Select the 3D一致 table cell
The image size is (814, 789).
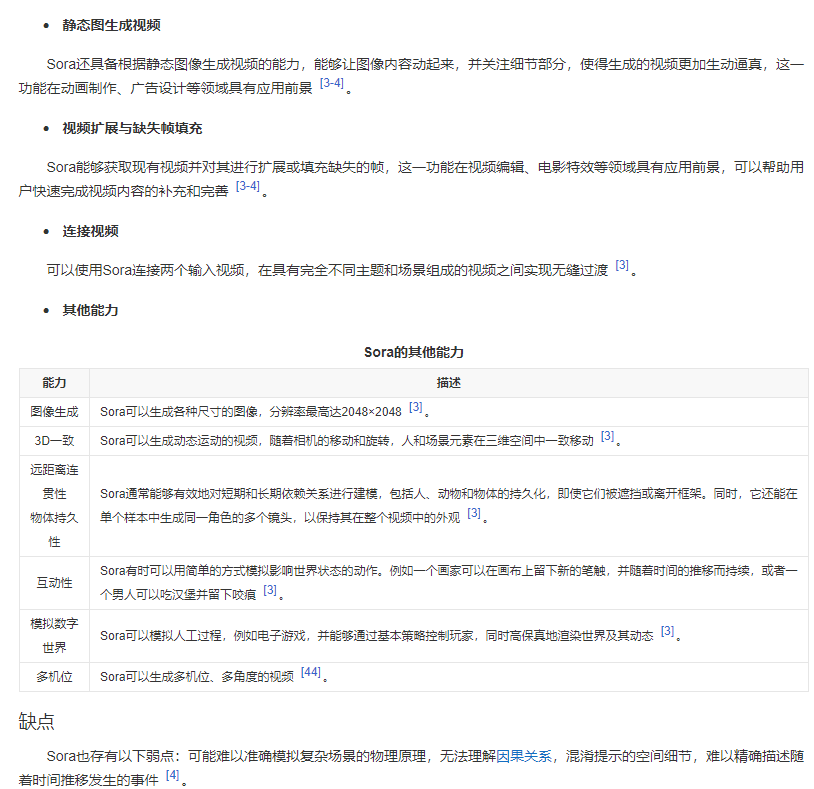(55, 441)
